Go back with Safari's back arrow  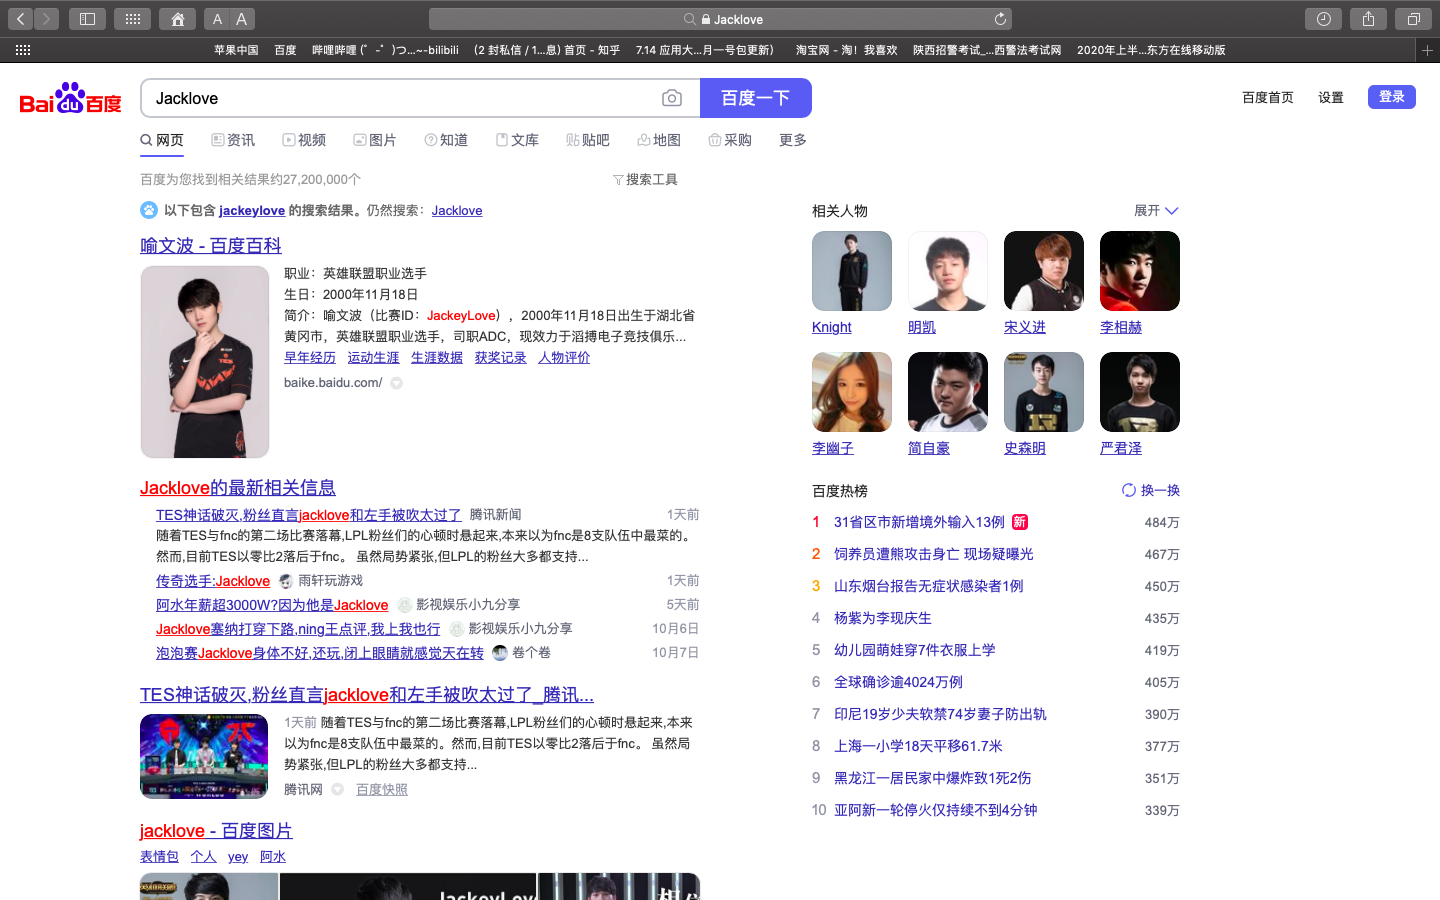[21, 19]
